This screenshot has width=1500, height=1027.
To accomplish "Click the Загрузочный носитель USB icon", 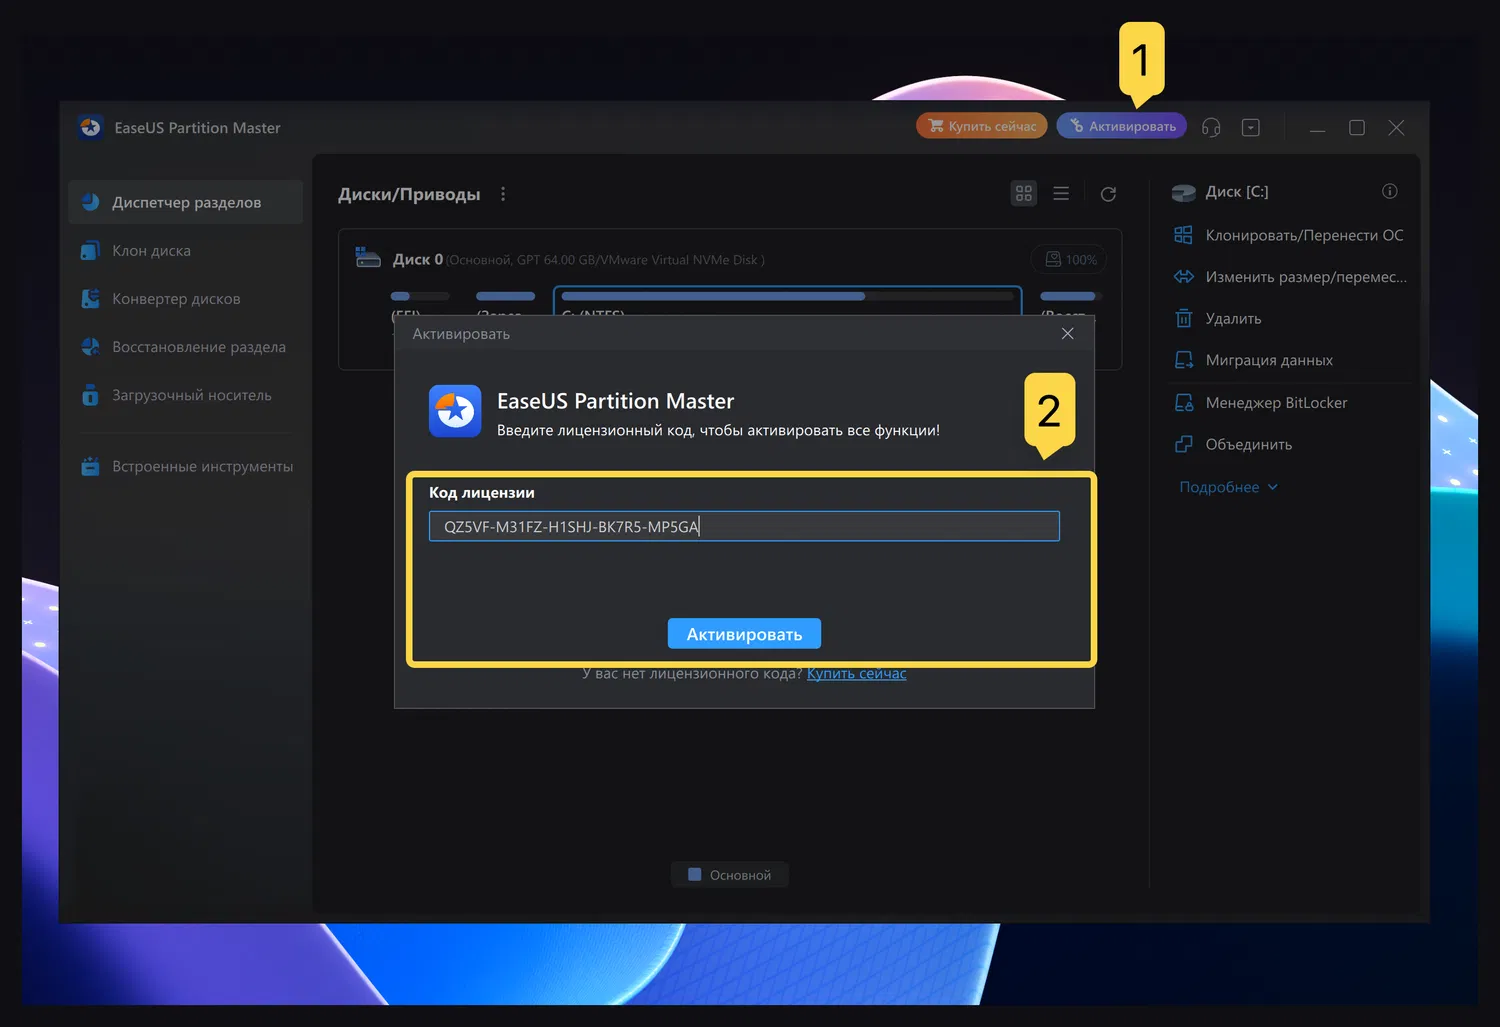I will [90, 395].
